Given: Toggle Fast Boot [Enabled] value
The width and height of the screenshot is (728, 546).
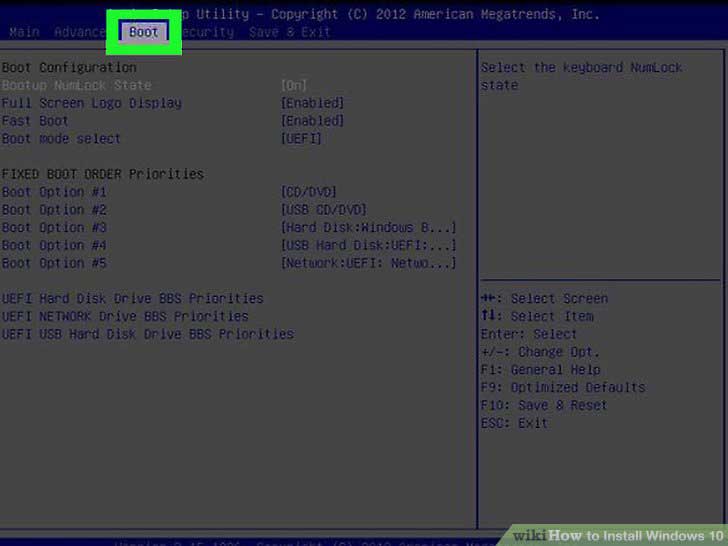Looking at the screenshot, I should [x=312, y=121].
